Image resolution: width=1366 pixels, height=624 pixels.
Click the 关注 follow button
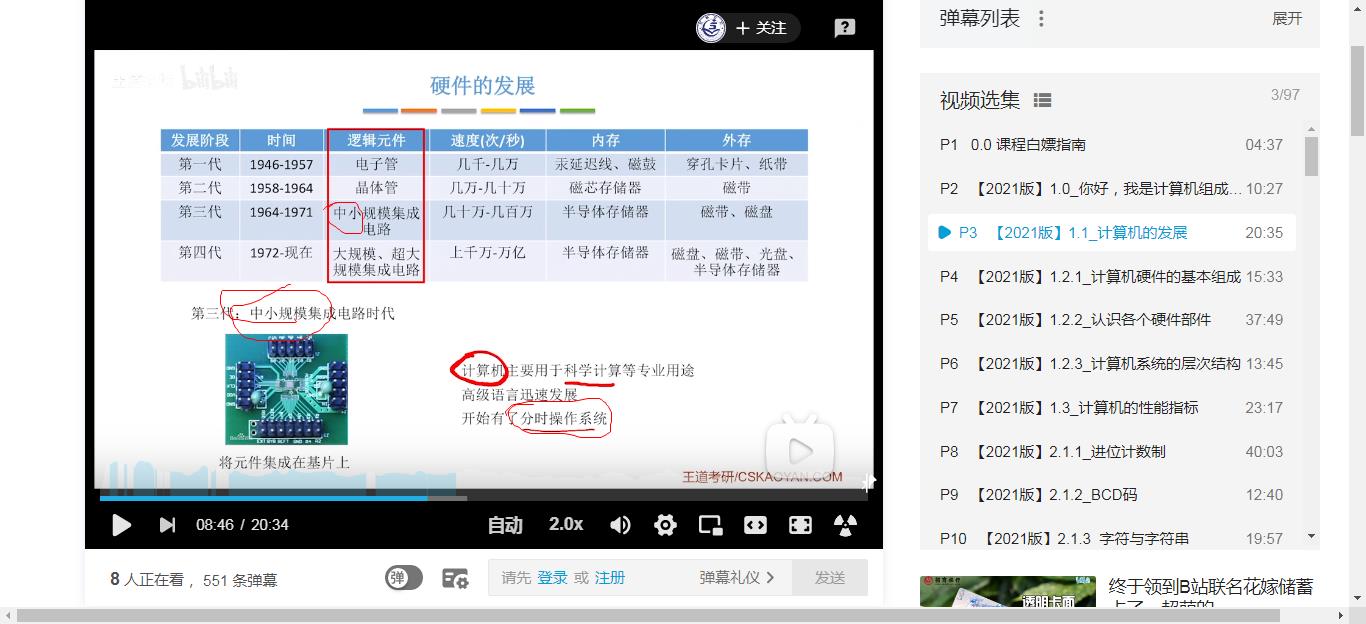(x=762, y=28)
